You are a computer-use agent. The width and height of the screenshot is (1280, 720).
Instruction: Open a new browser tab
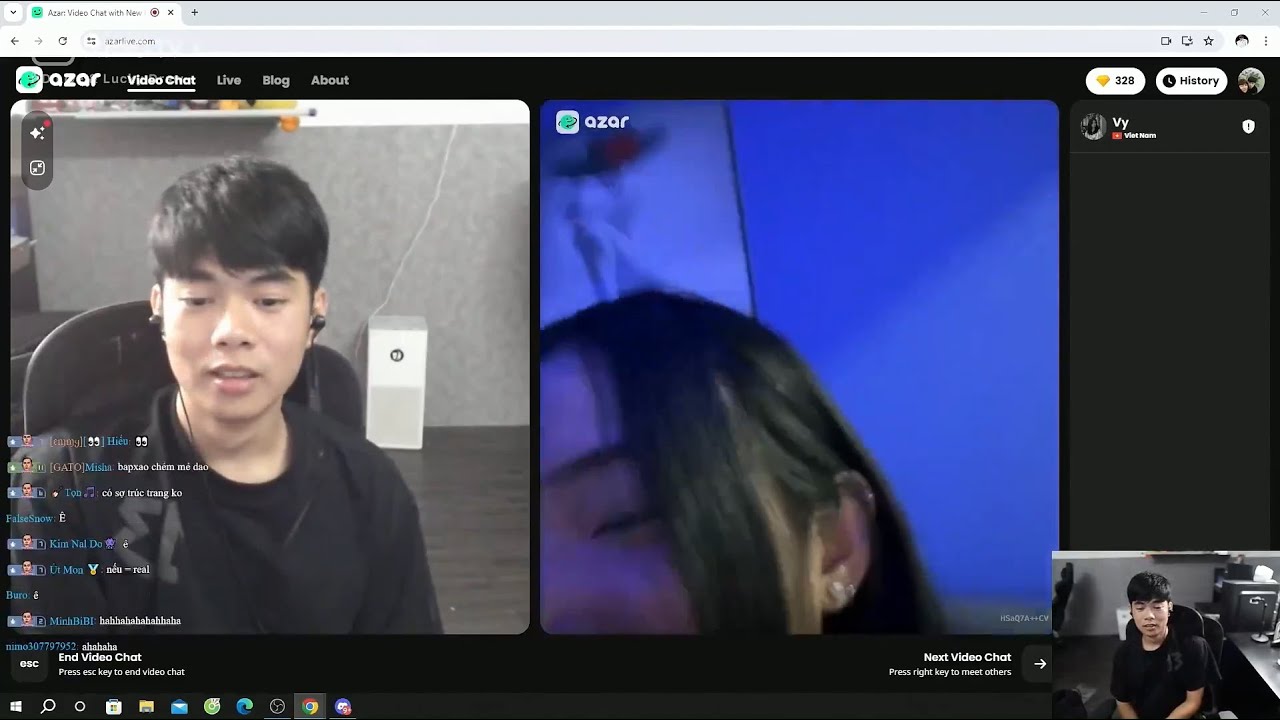tap(194, 13)
